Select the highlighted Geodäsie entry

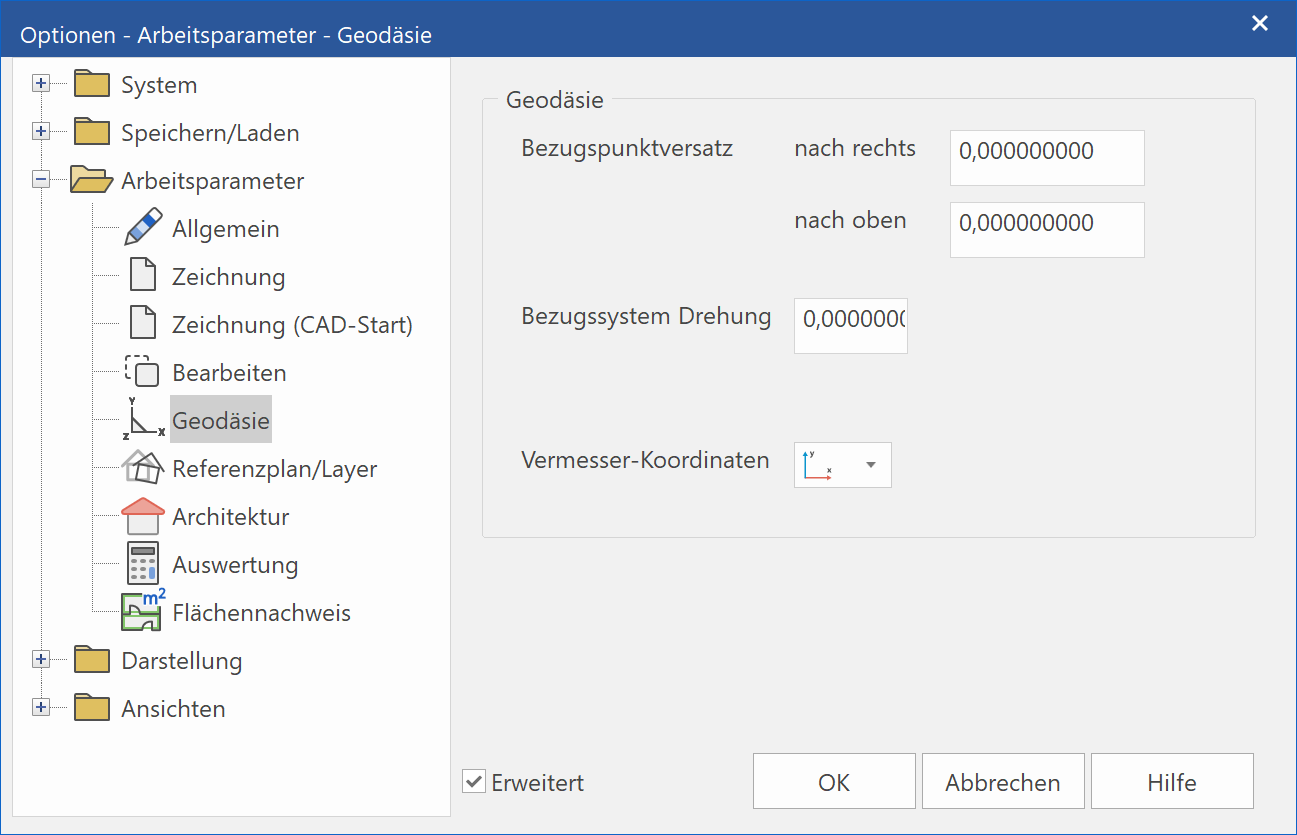tap(220, 420)
